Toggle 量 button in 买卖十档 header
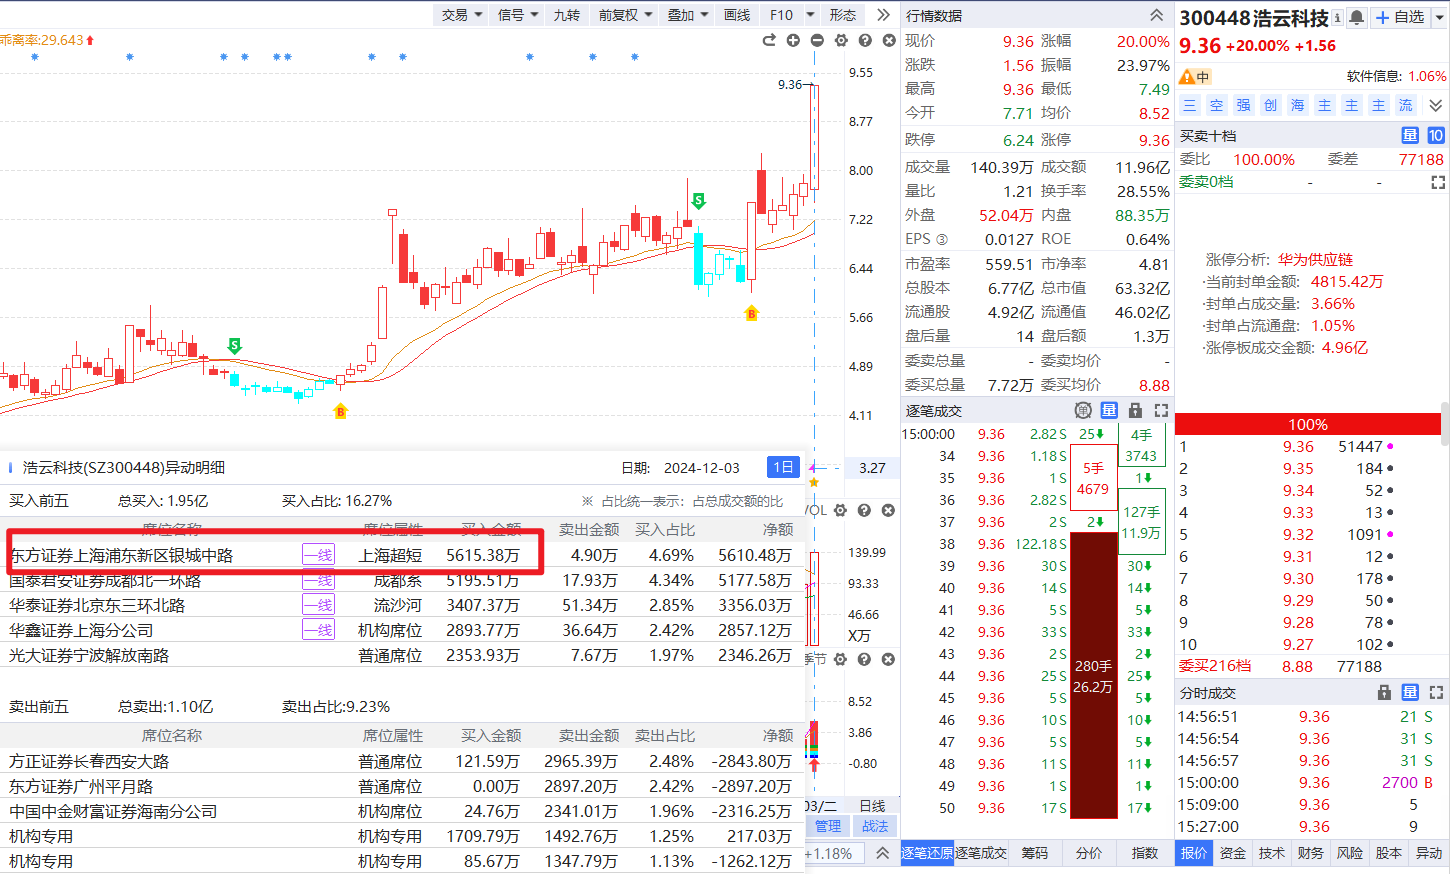 coord(1410,135)
